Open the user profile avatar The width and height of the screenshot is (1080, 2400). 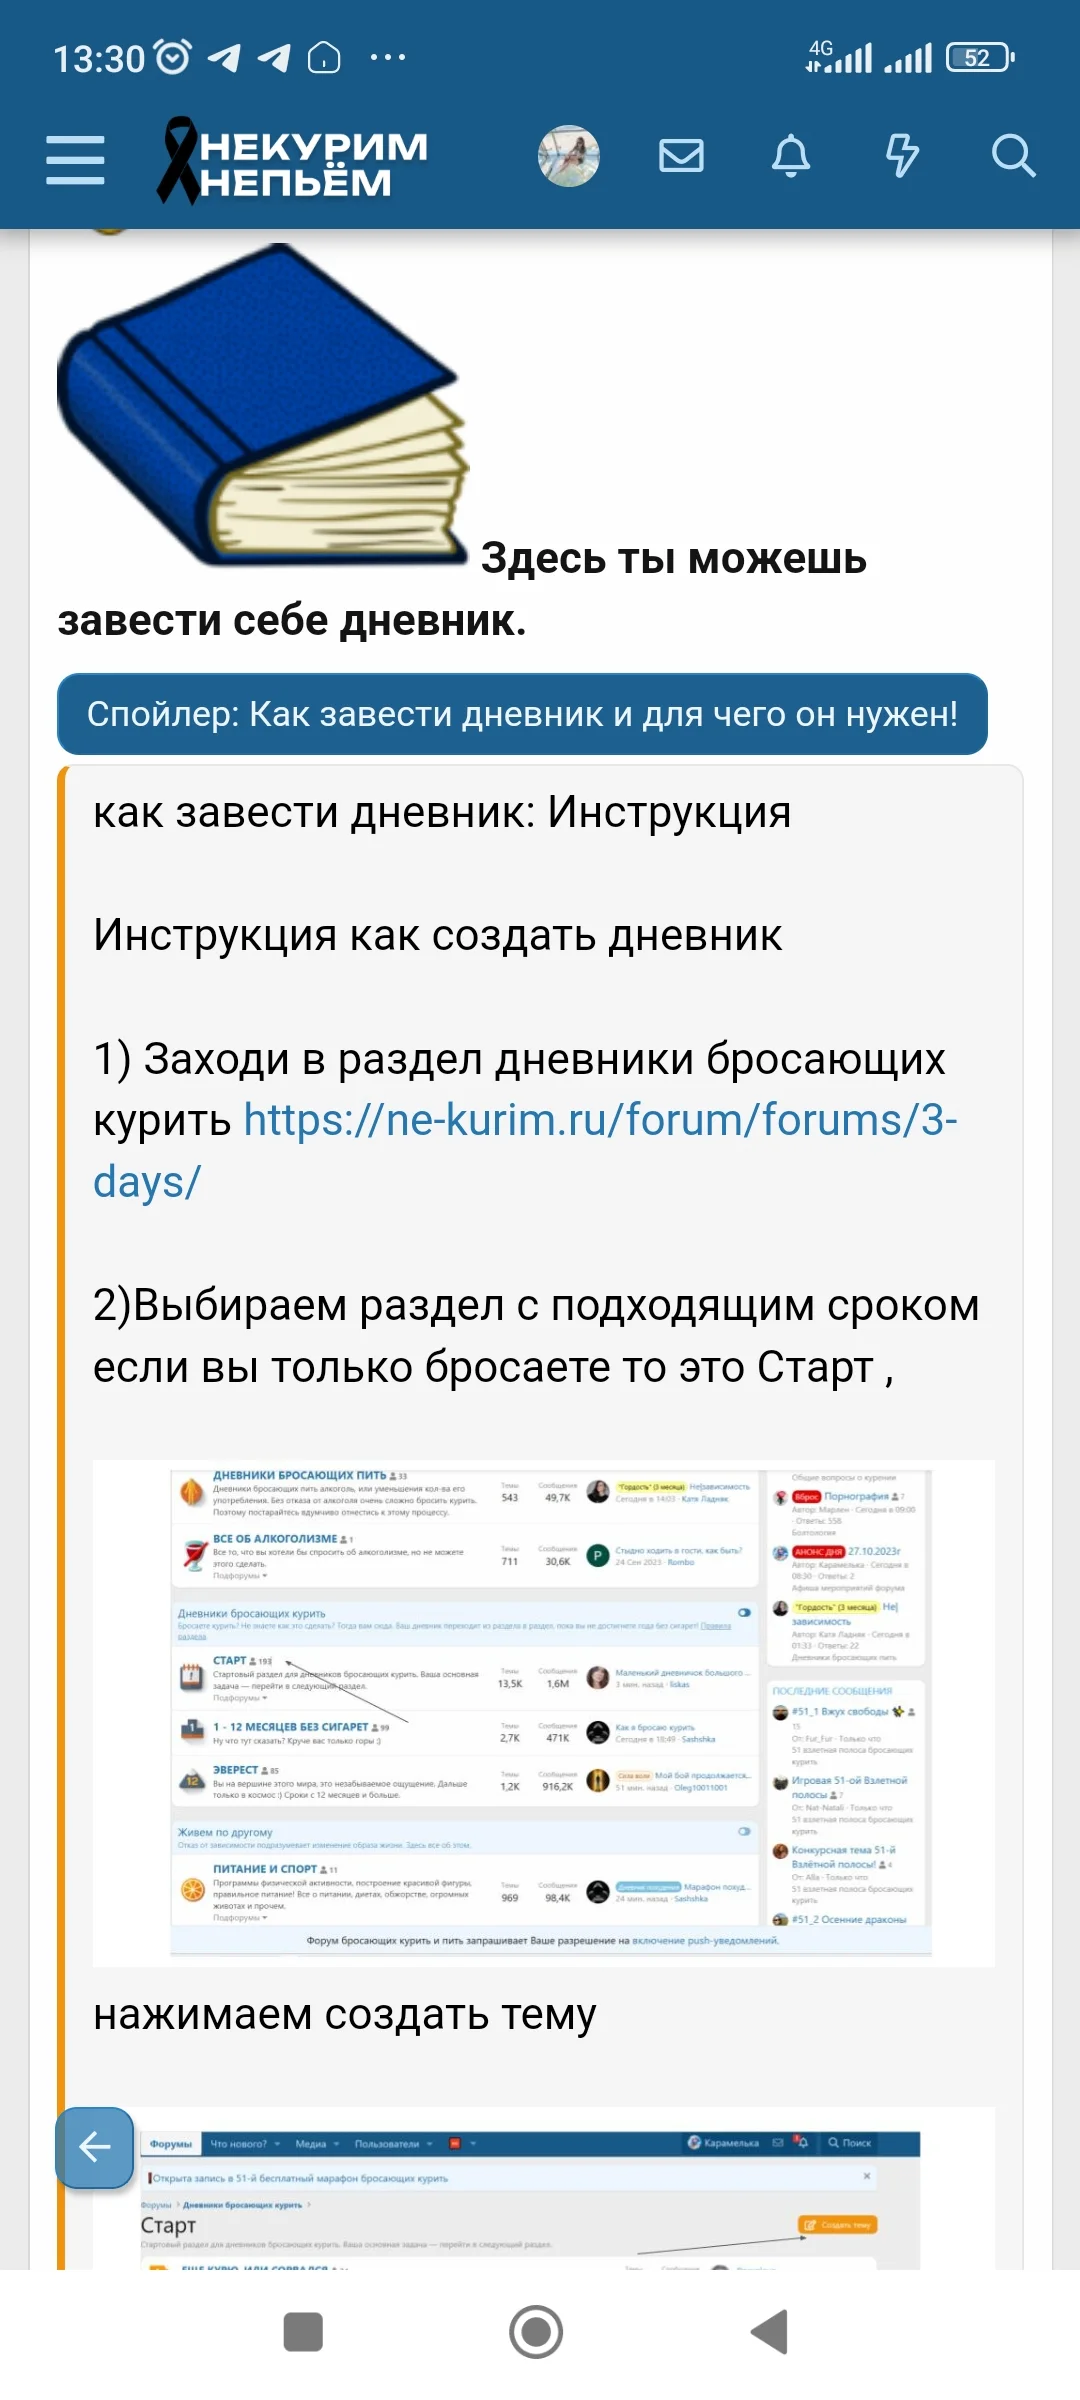tap(568, 156)
